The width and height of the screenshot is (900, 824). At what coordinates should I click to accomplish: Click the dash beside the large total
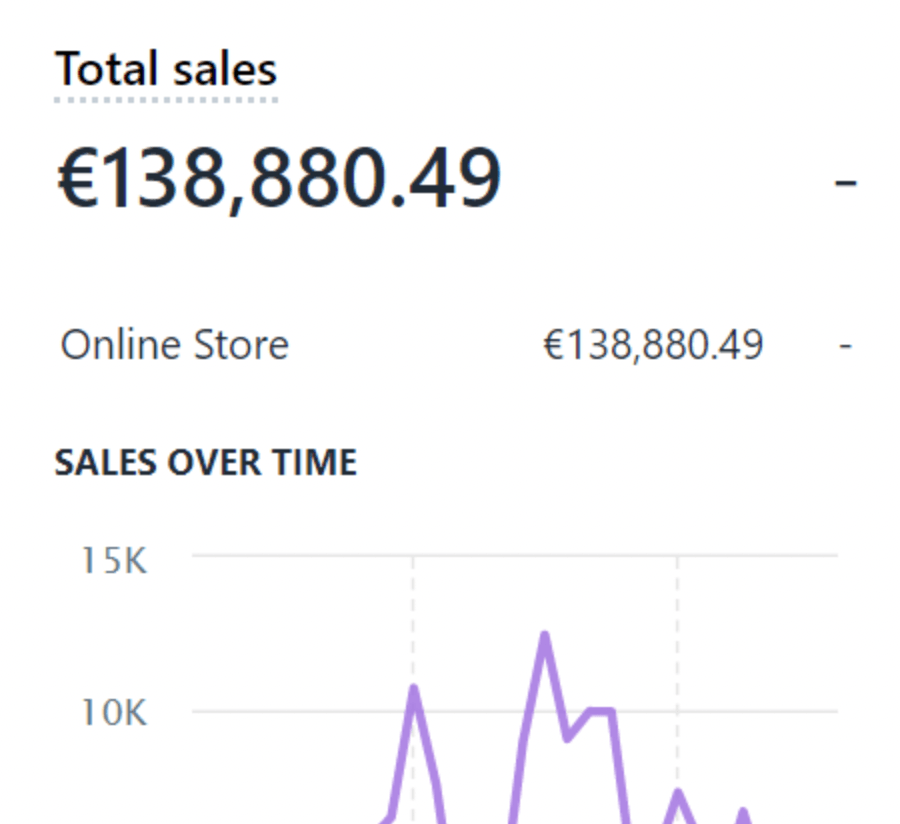[x=845, y=183]
